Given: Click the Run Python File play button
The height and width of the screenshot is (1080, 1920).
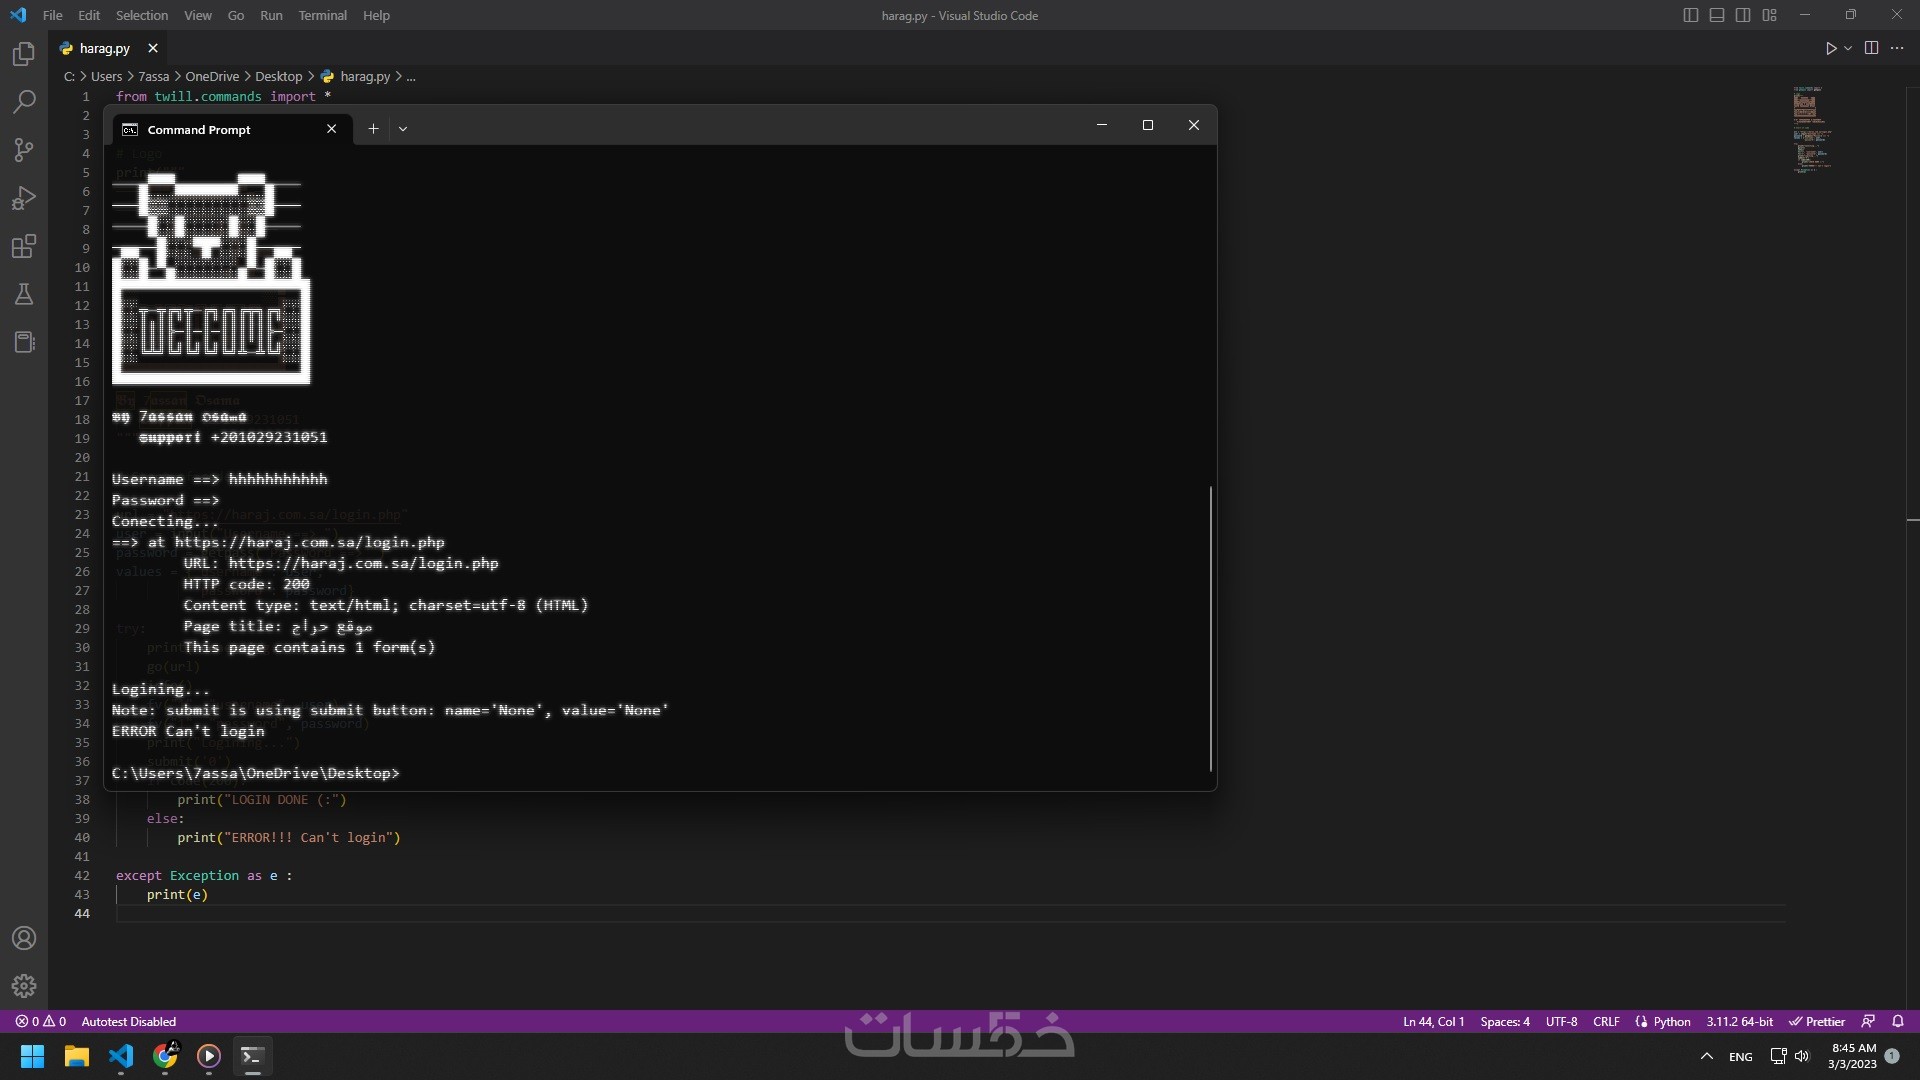Looking at the screenshot, I should coord(1830,48).
